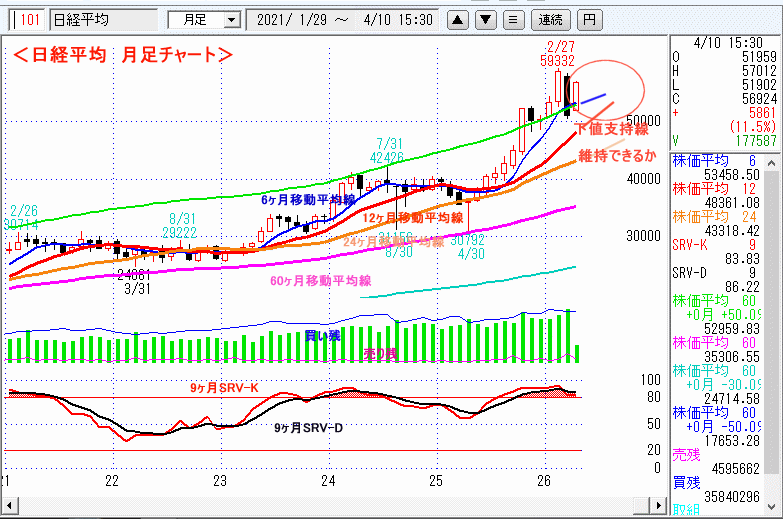Click the 9ヶ月SRV-D label
Image resolution: width=783 pixels, height=519 pixels.
point(309,428)
